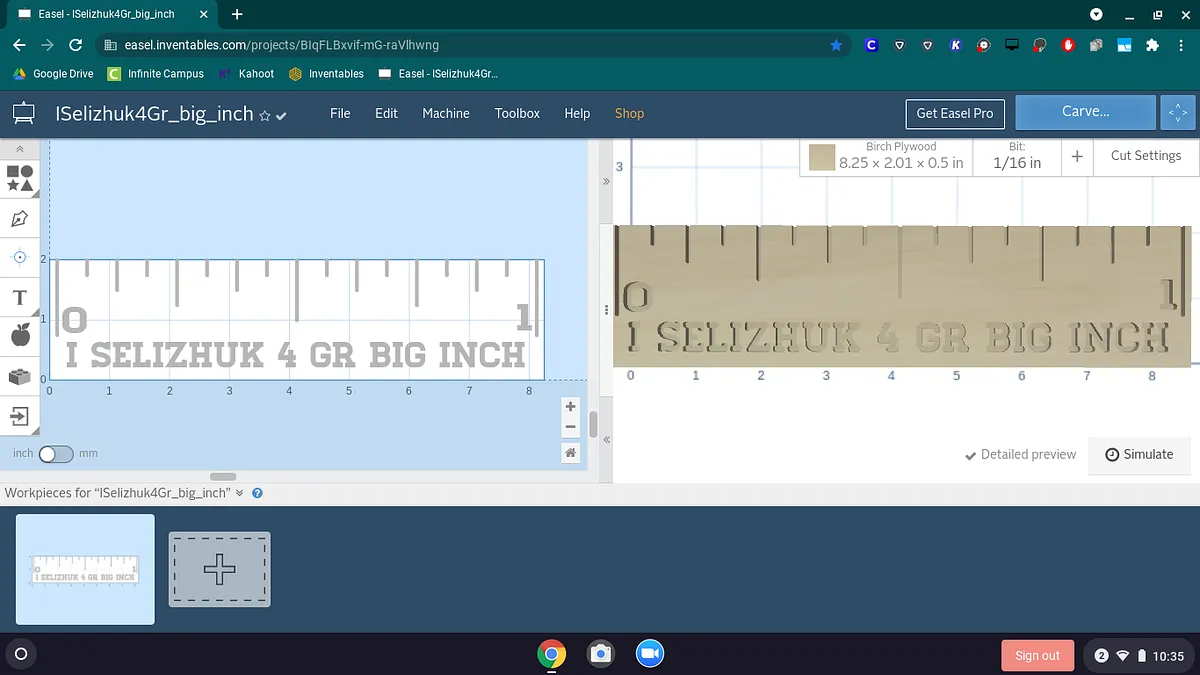Open the tab search dropdown arrow
This screenshot has height=675, width=1200.
tap(1096, 14)
